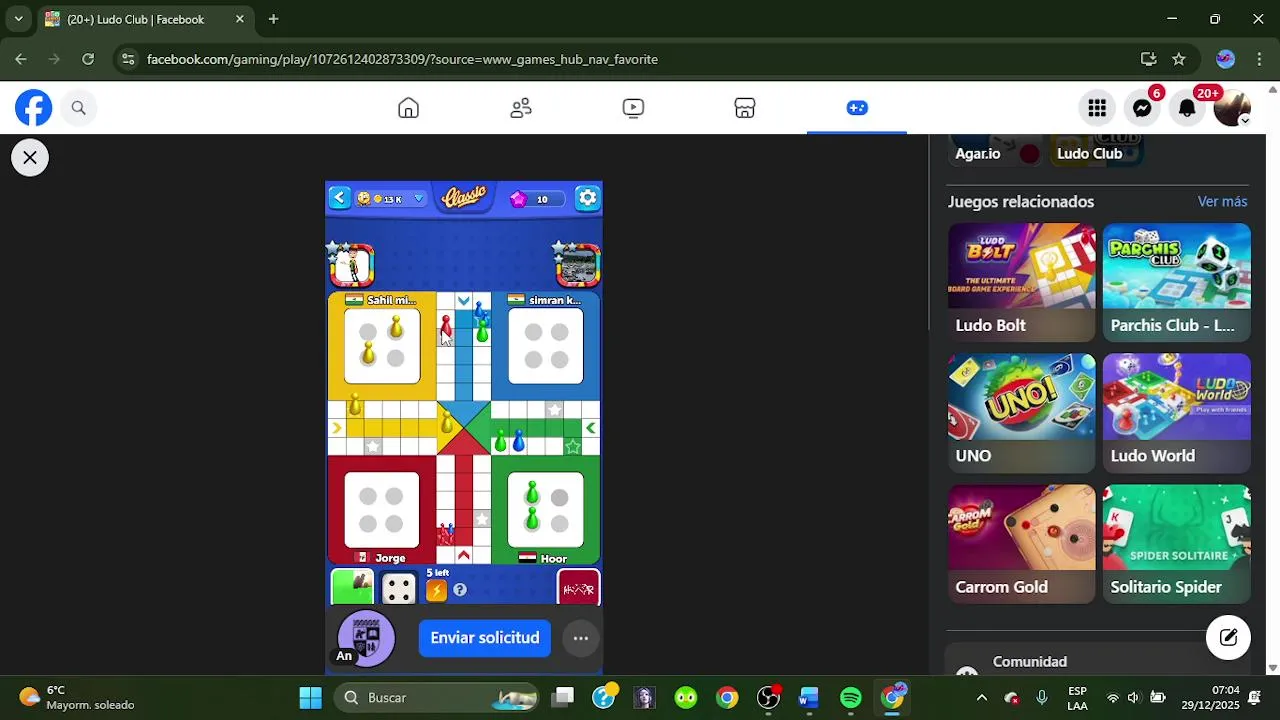
Task: Click the lightning booster icon
Action: 437,590
